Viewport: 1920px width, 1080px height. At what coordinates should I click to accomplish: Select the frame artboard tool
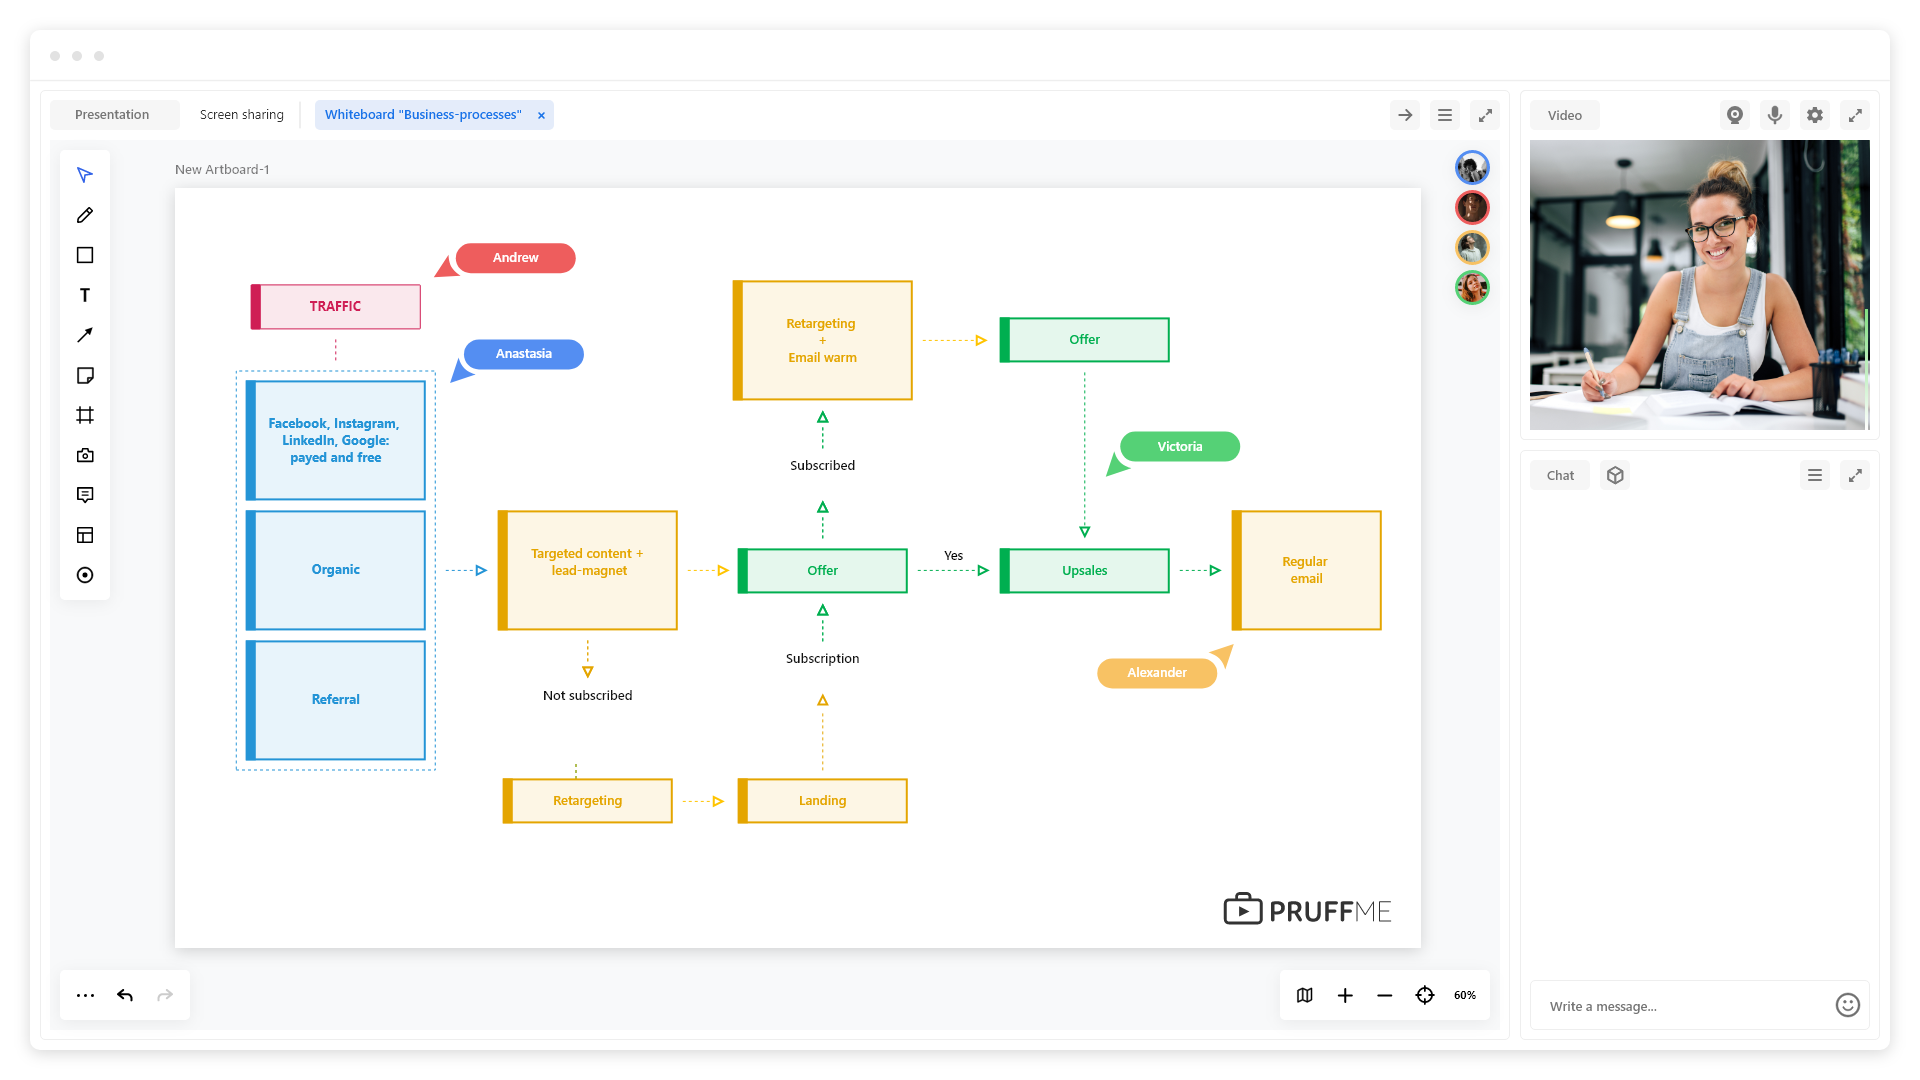click(x=85, y=415)
